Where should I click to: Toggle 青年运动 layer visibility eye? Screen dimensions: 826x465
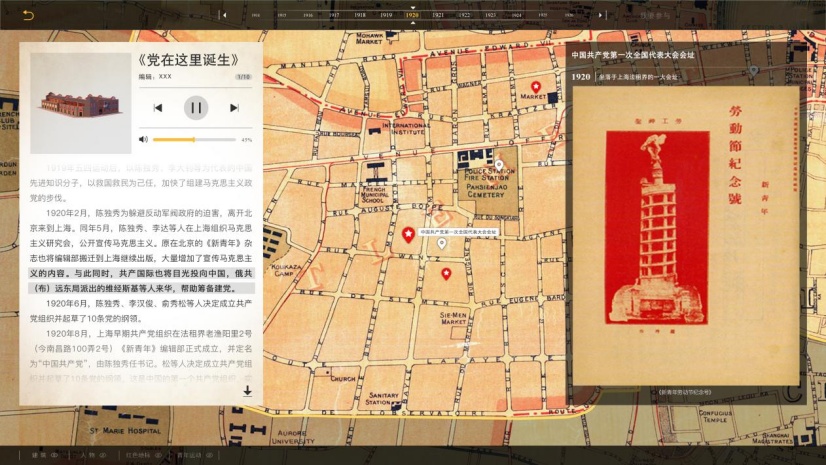(x=209, y=455)
